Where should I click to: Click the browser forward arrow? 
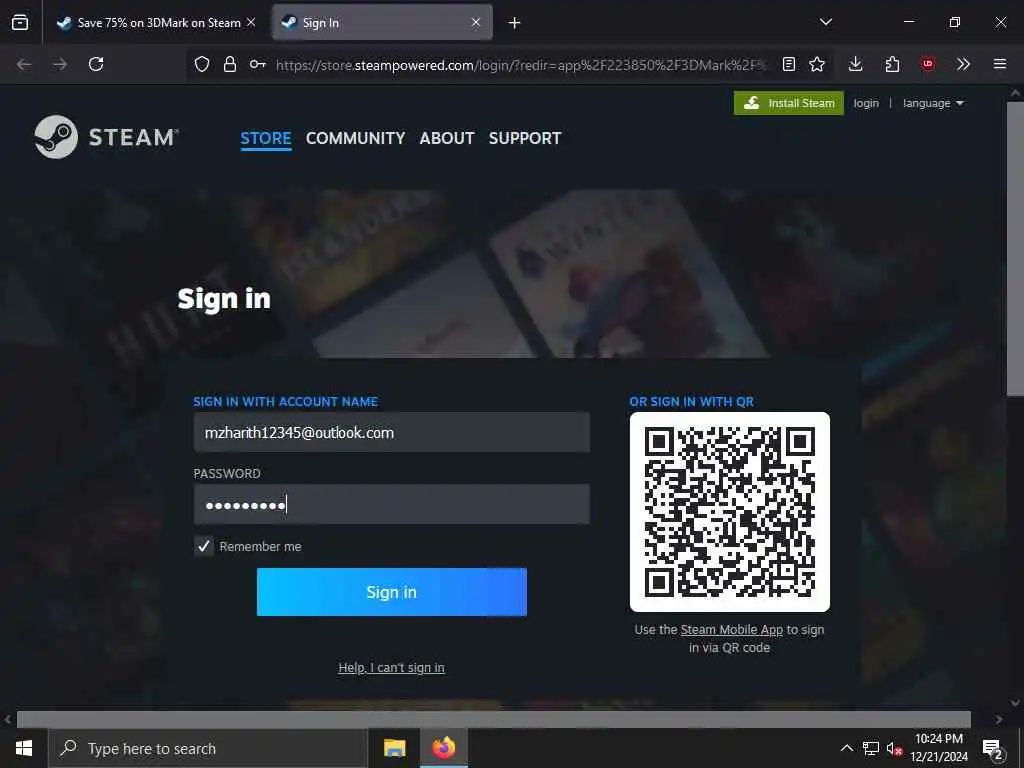point(60,64)
